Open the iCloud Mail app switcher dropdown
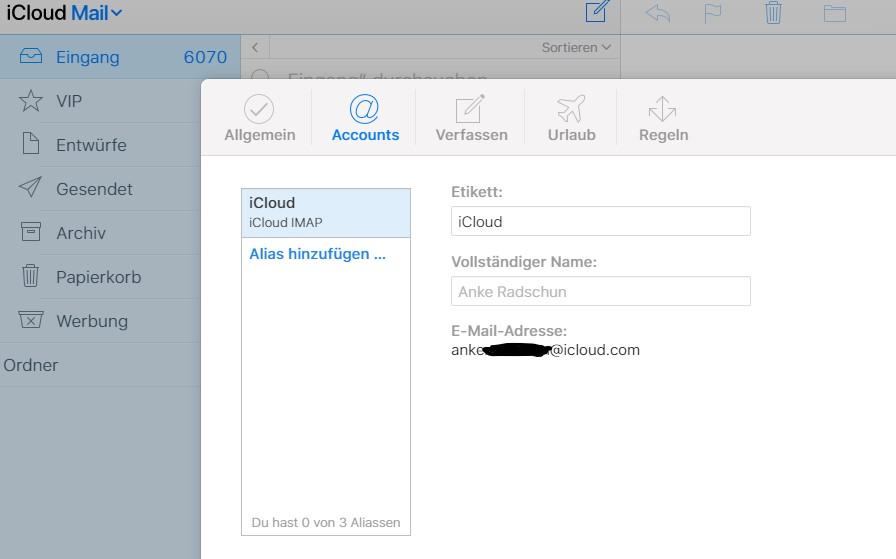Viewport: 896px width, 559px height. point(64,13)
